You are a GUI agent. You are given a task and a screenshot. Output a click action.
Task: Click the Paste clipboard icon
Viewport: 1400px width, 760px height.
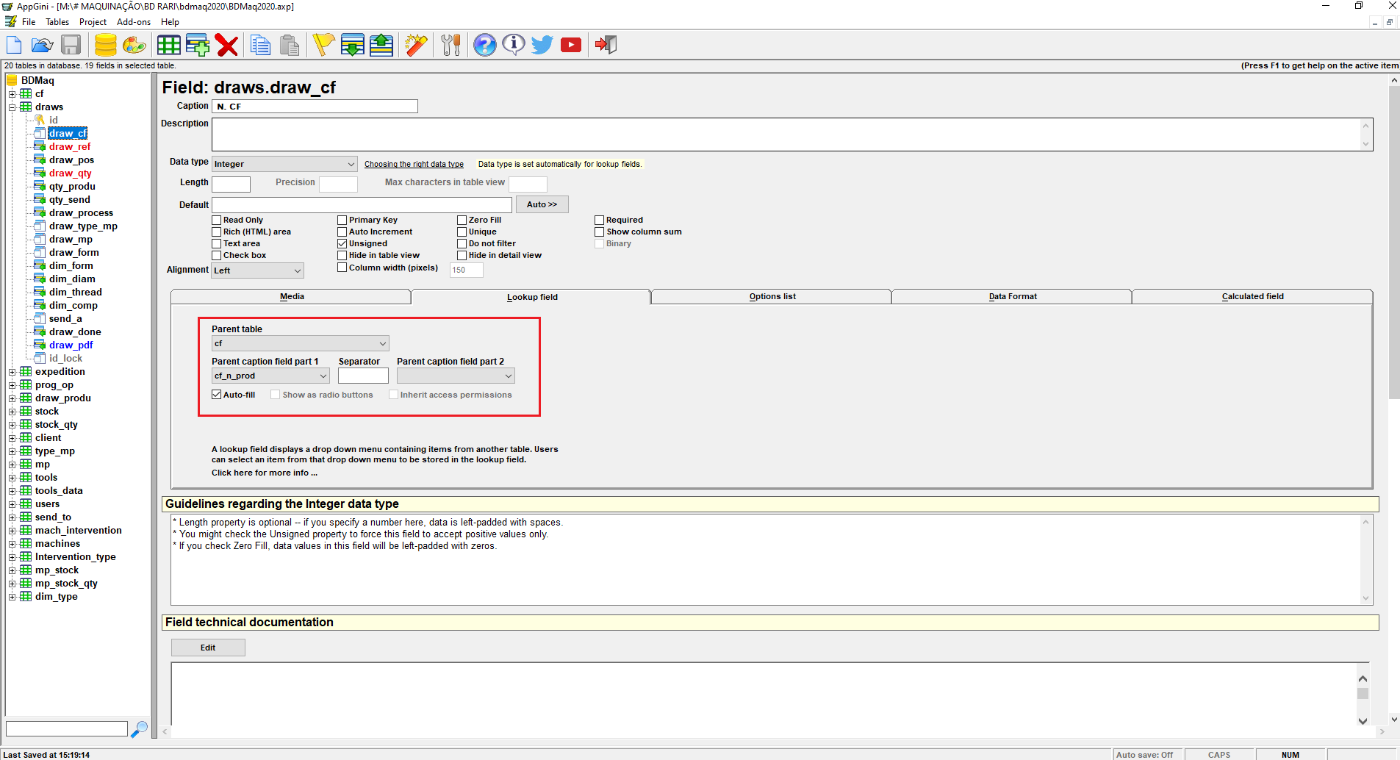[x=290, y=44]
